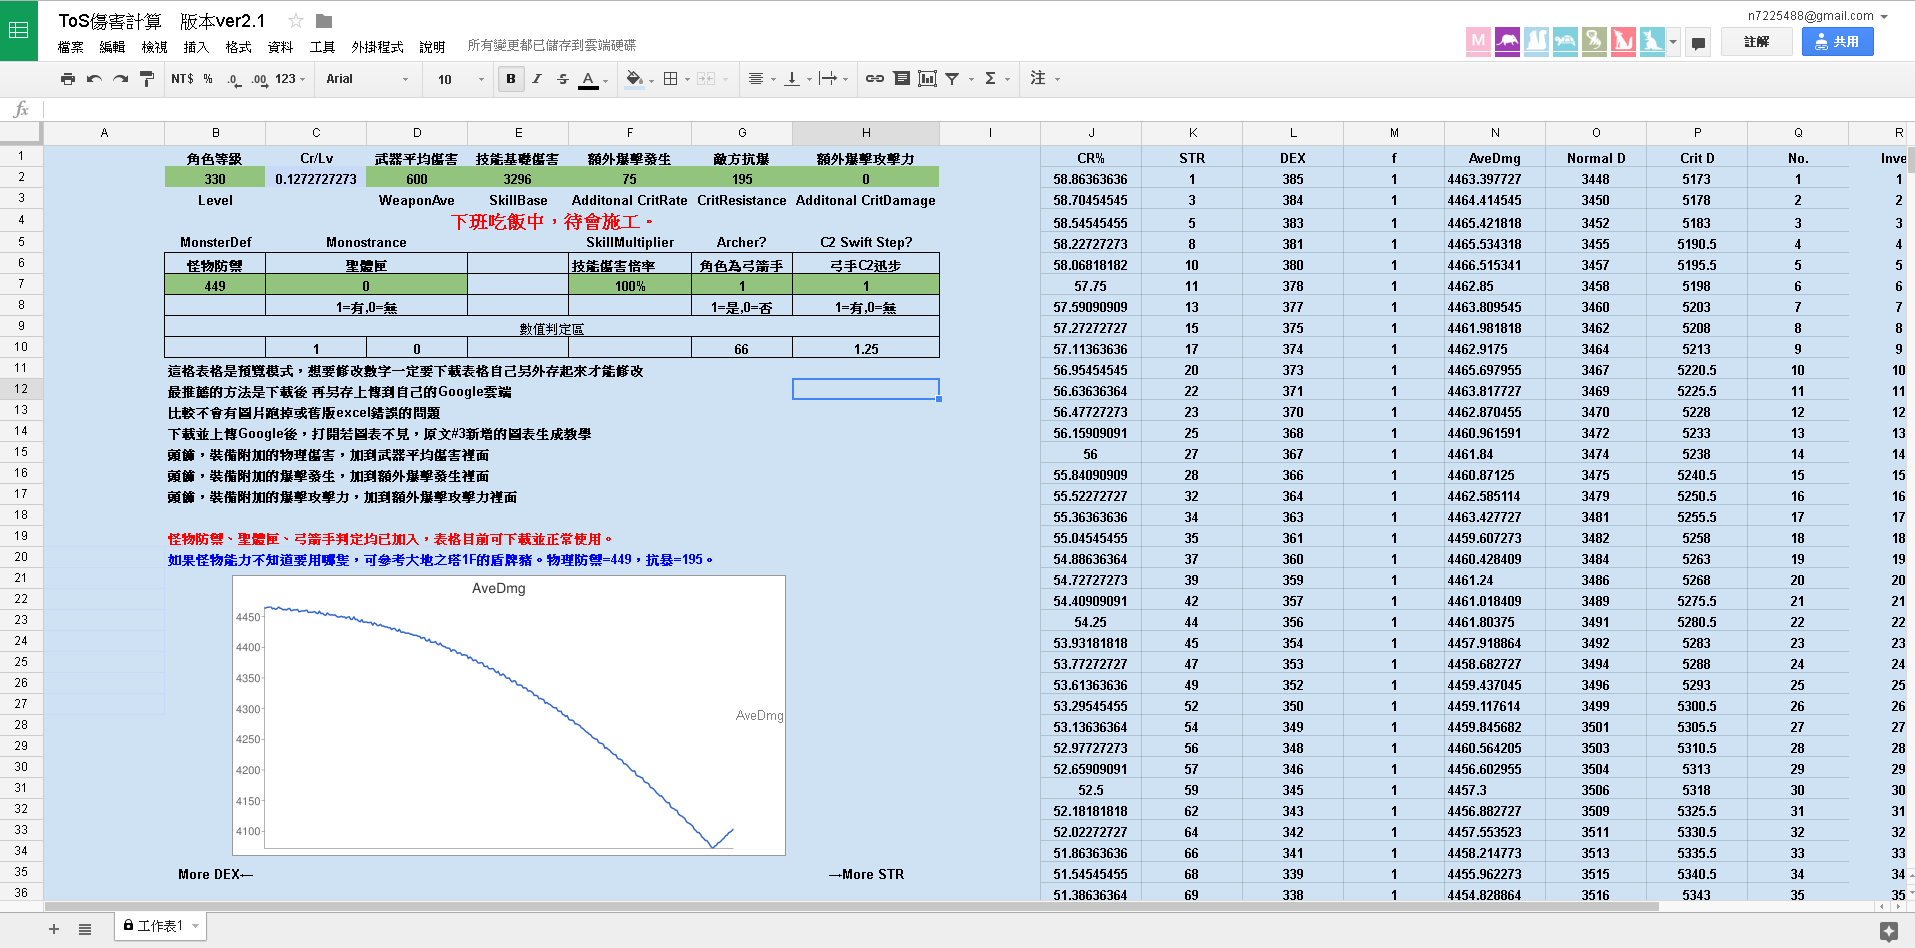This screenshot has height=948, width=1915.
Task: Click the print icon in toolbar
Action: pyautogui.click(x=67, y=79)
